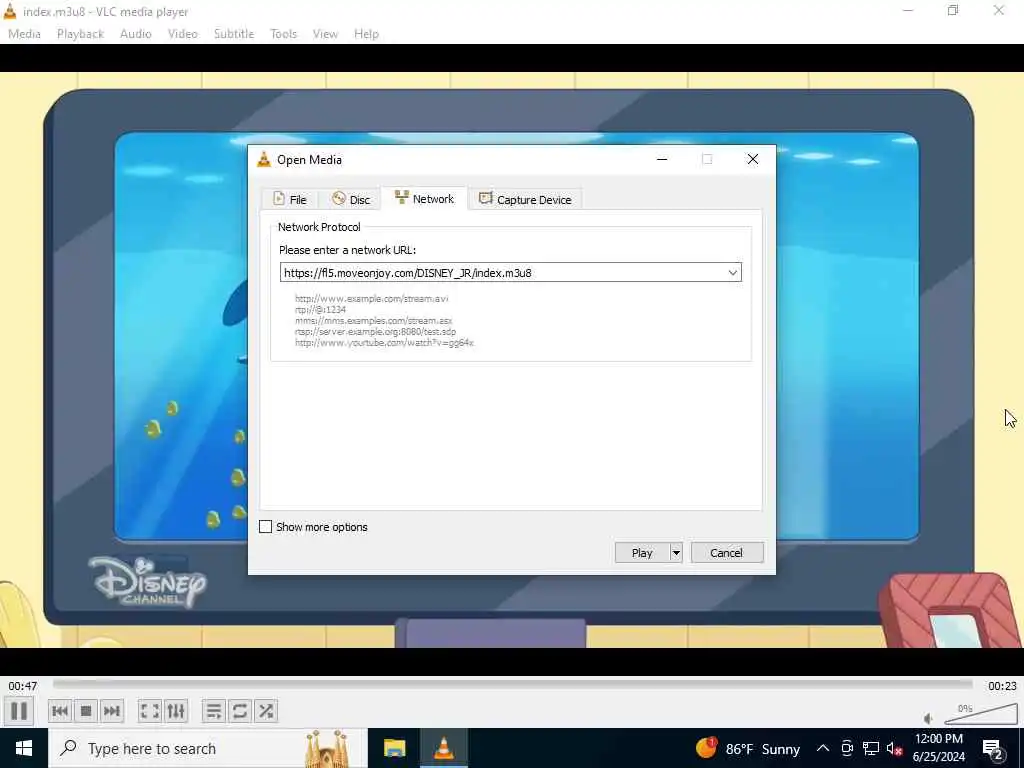The height and width of the screenshot is (768, 1024).
Task: Click the taskbar search box
Action: click(208, 748)
